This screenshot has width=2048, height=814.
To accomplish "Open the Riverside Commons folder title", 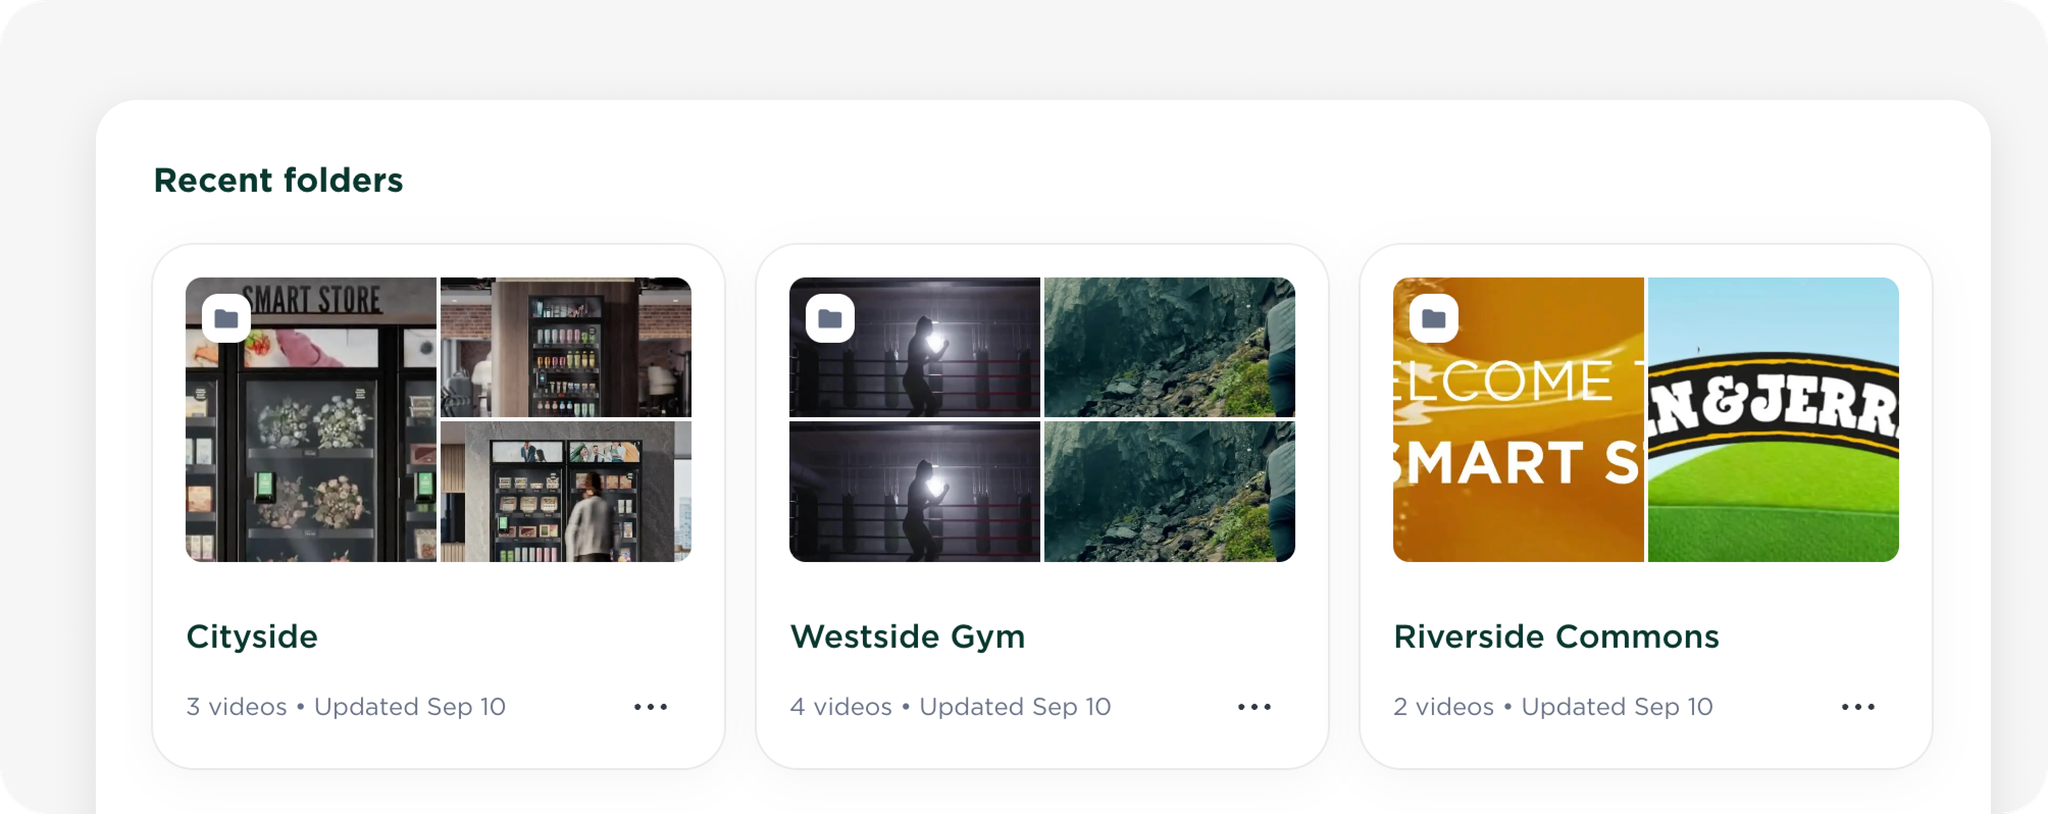I will pyautogui.click(x=1556, y=637).
